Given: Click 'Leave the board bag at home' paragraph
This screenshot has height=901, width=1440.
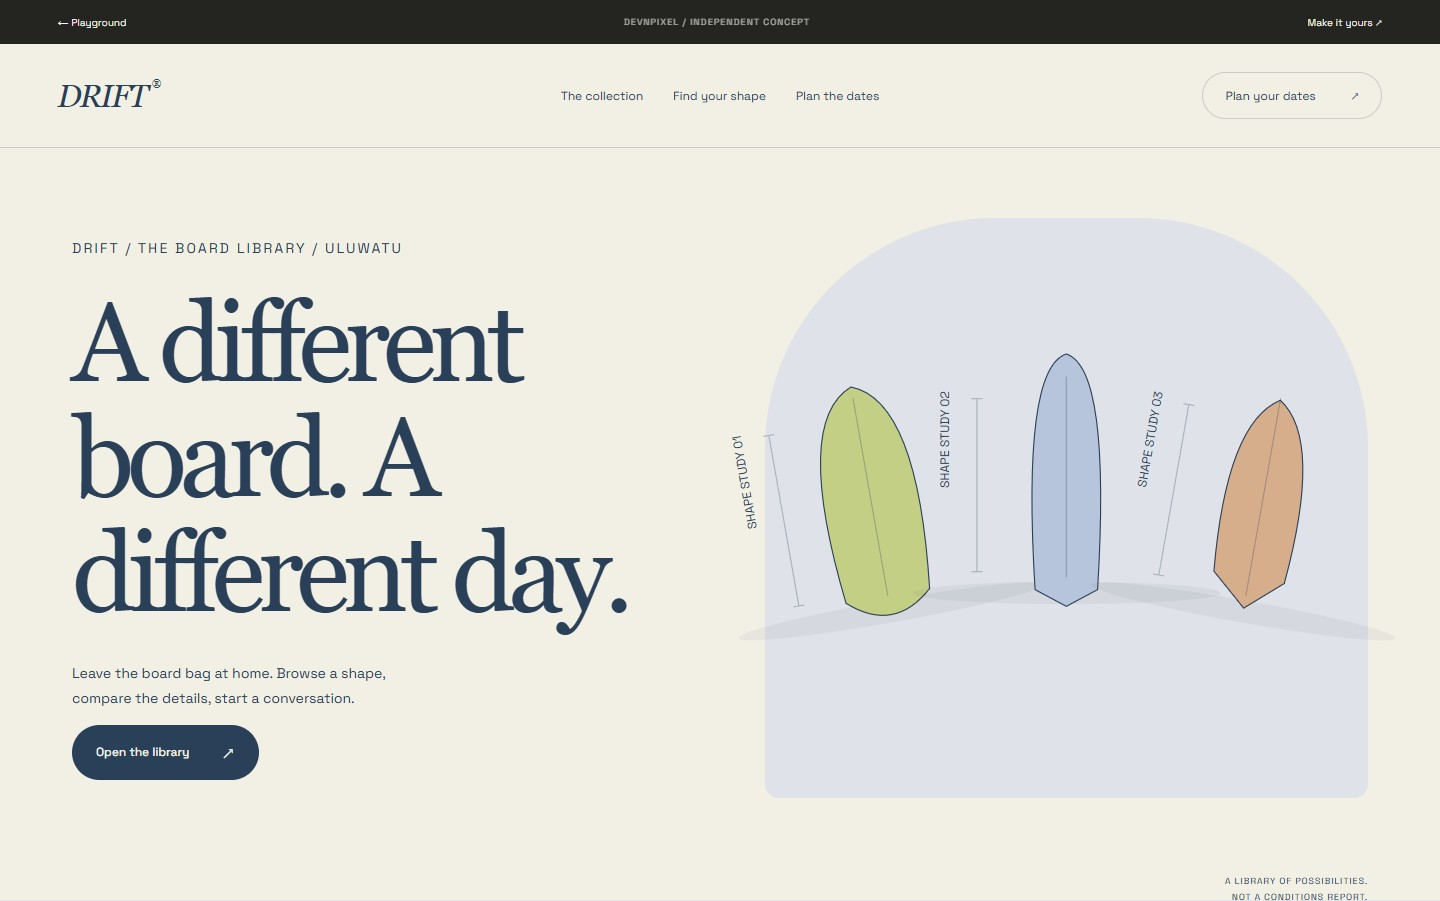Looking at the screenshot, I should click(x=229, y=686).
